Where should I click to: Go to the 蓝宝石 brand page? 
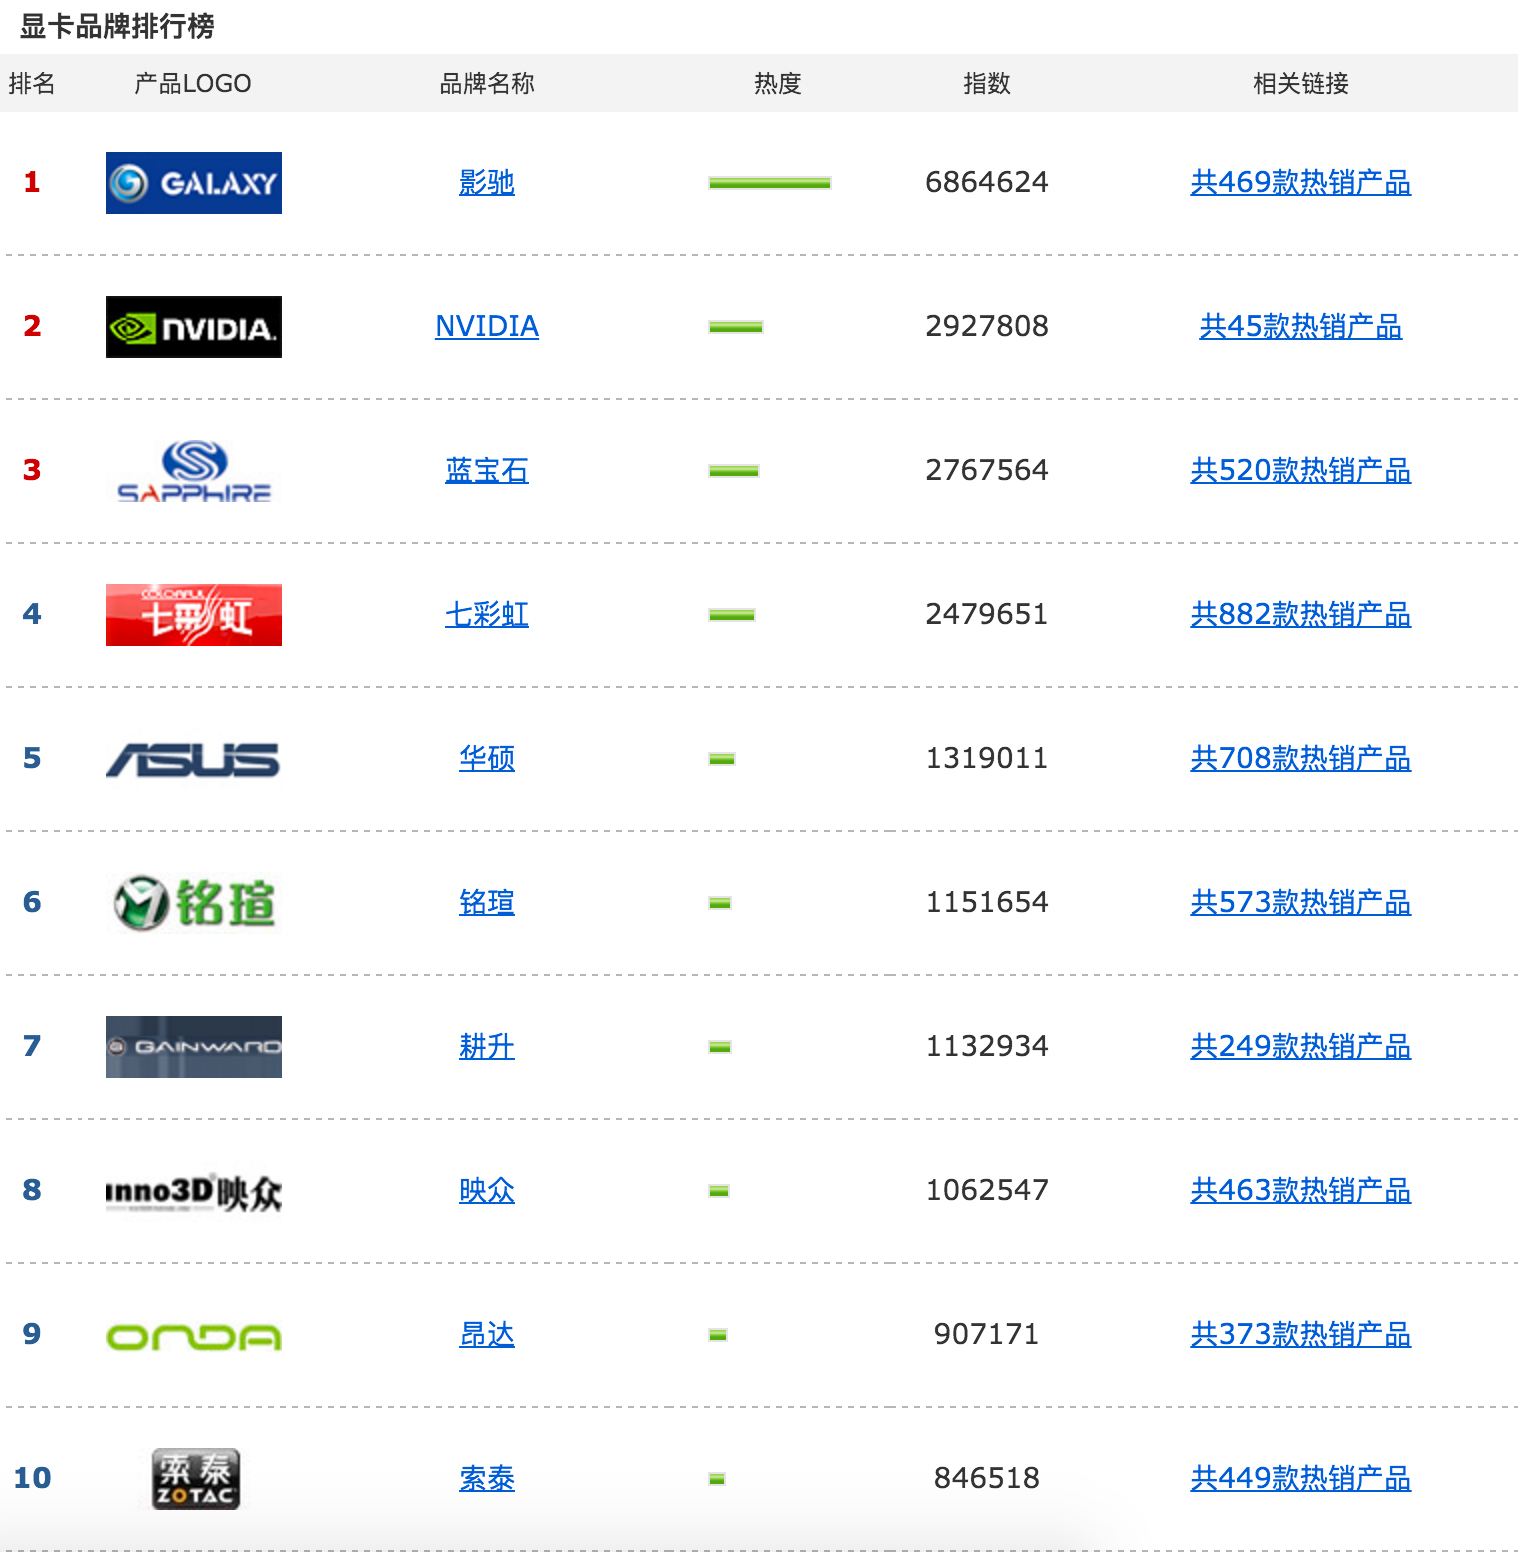487,471
